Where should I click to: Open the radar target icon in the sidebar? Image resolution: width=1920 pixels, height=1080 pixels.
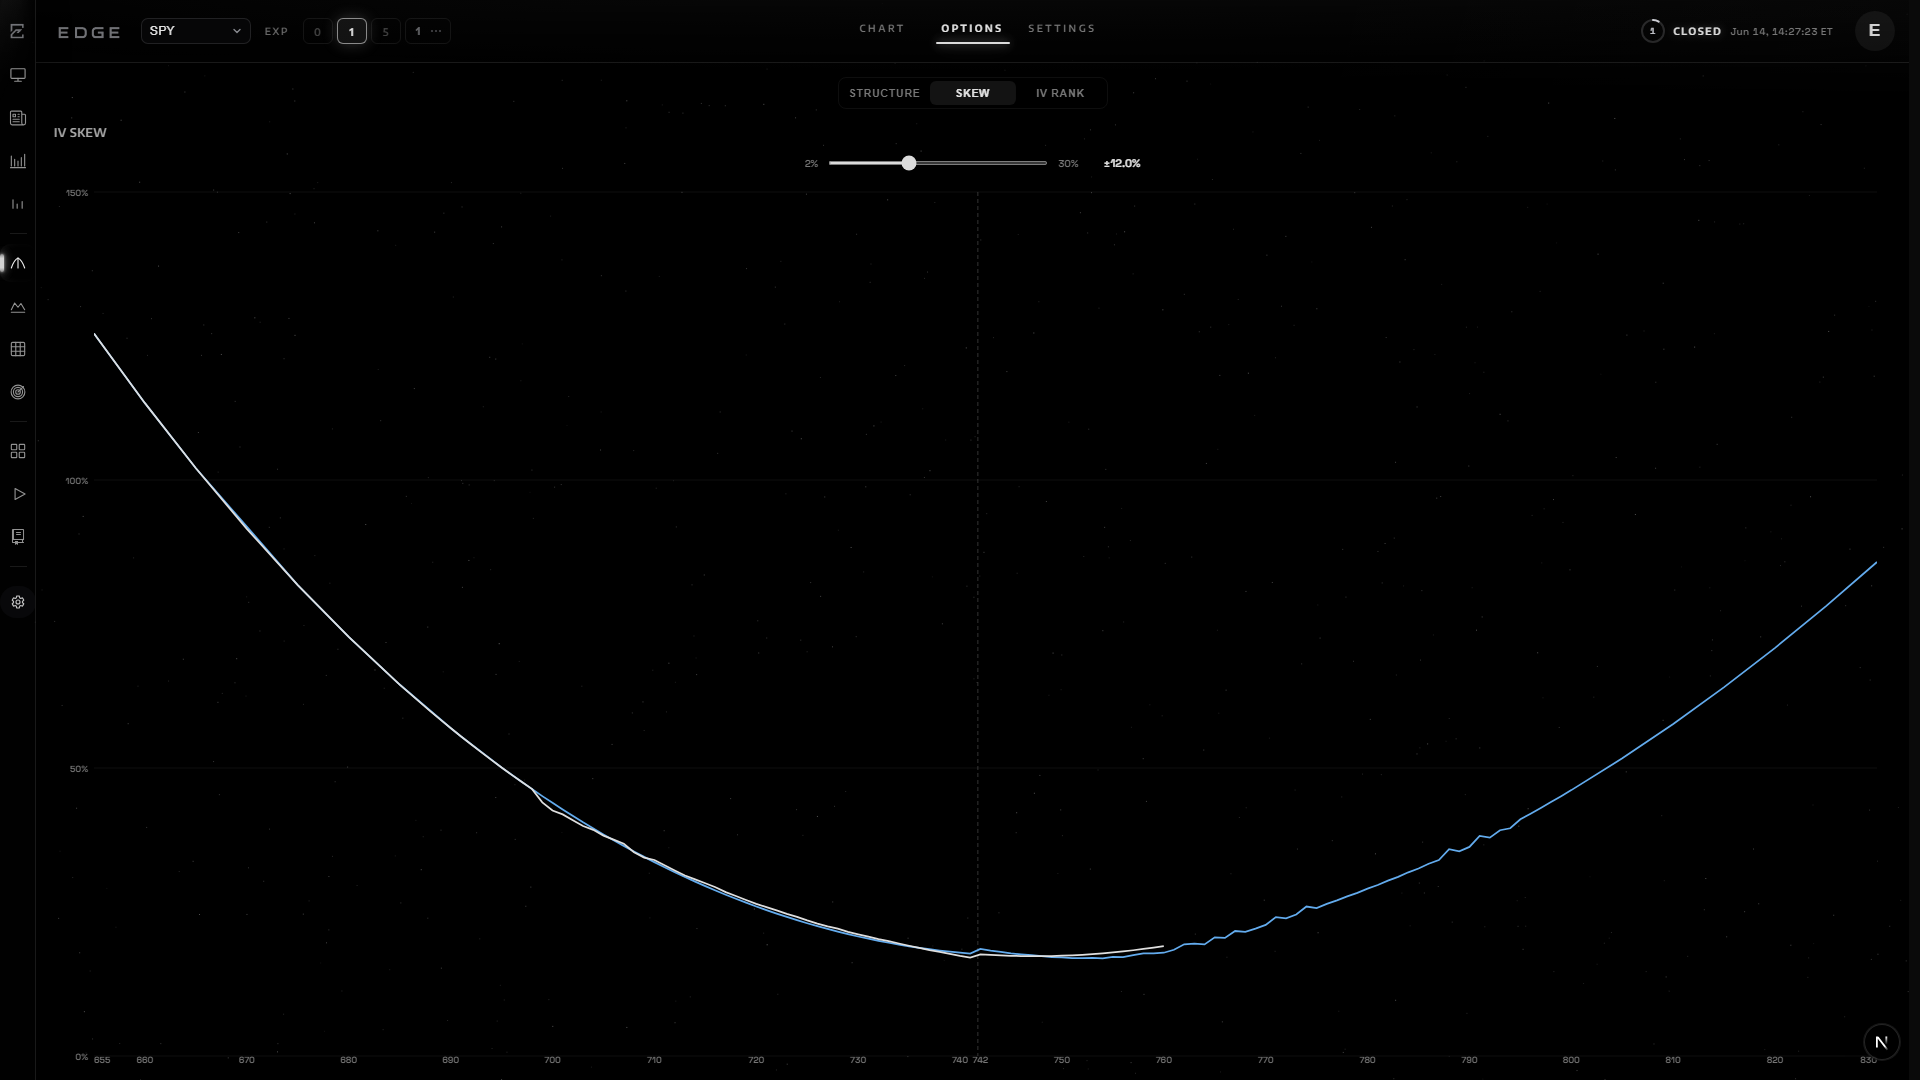[17, 392]
